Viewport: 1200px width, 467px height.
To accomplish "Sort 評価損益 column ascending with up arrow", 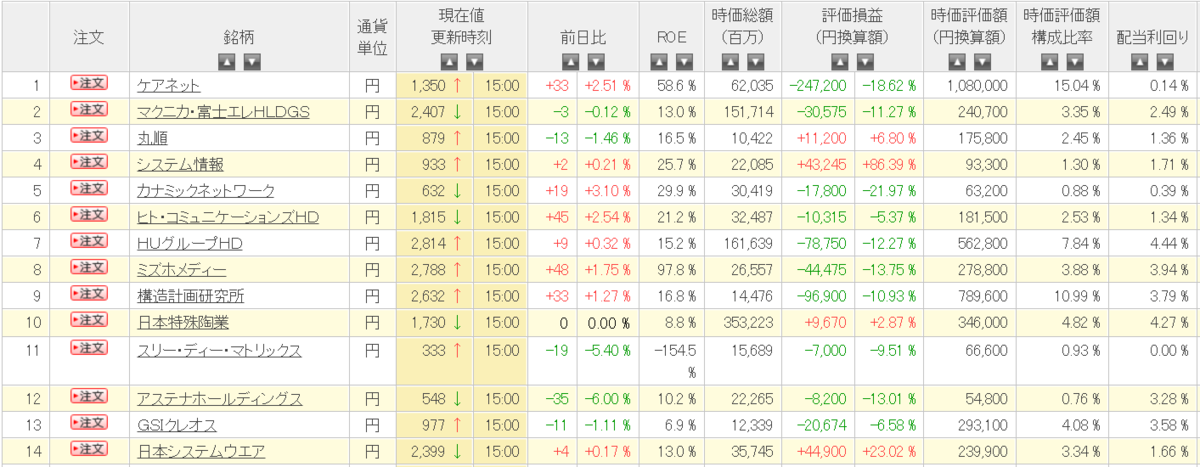I will click(x=839, y=62).
